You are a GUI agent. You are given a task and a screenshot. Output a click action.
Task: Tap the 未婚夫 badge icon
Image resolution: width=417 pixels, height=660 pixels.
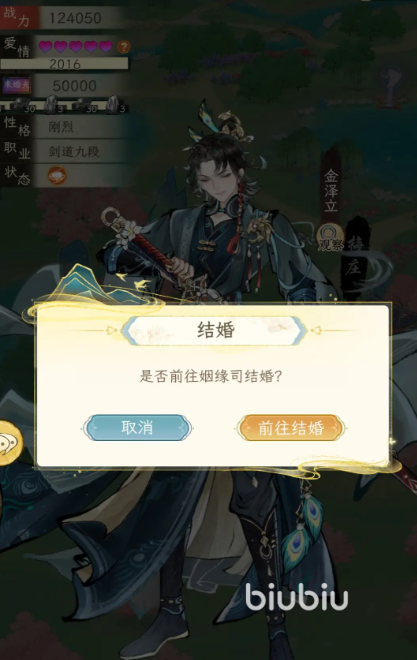17,85
